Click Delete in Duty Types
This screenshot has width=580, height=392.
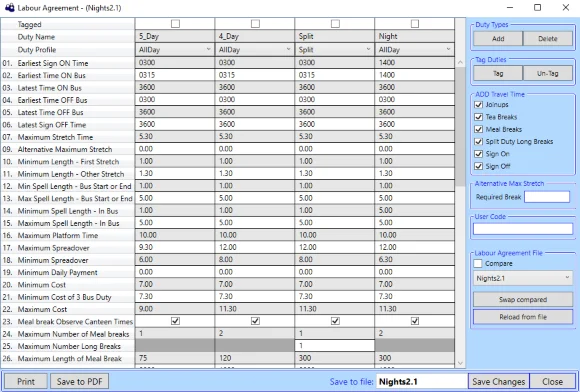click(548, 38)
